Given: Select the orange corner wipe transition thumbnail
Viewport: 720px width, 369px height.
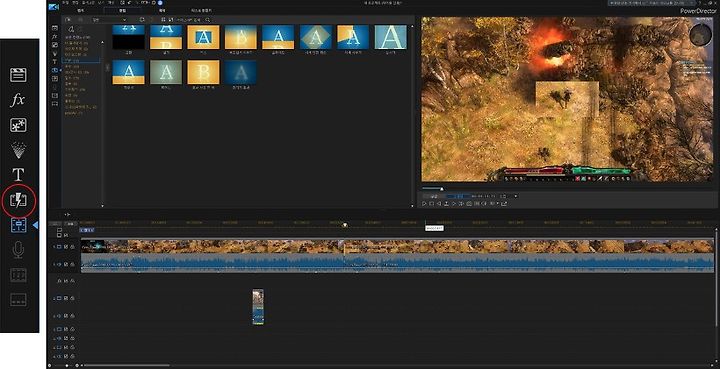Looking at the screenshot, I should coord(353,37).
